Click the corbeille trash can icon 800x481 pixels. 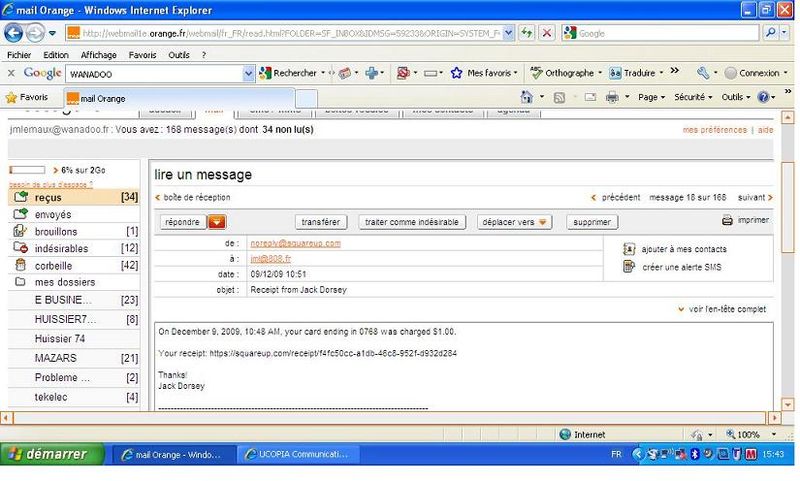click(x=20, y=265)
